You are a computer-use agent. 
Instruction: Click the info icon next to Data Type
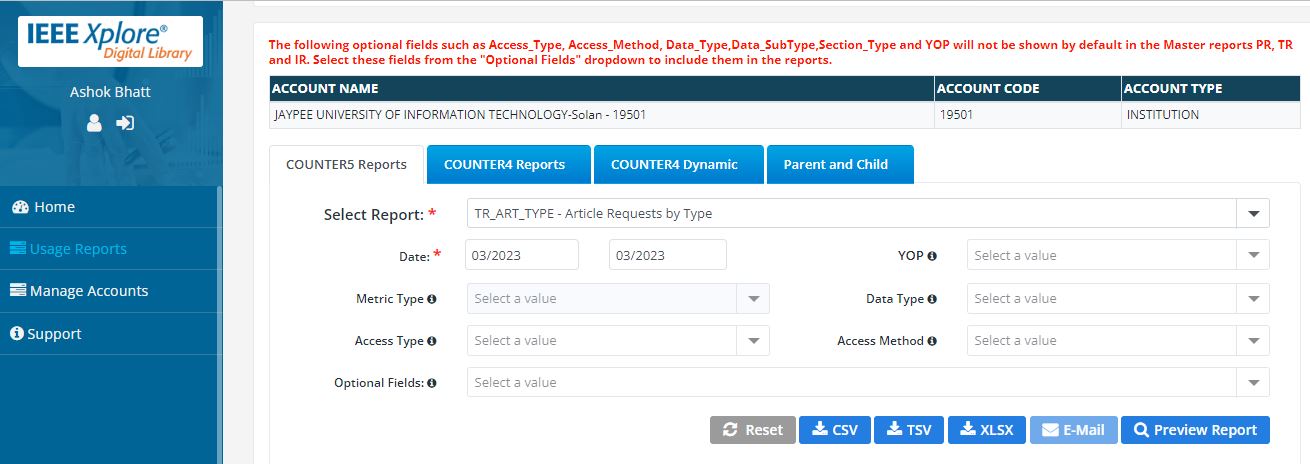[932, 299]
